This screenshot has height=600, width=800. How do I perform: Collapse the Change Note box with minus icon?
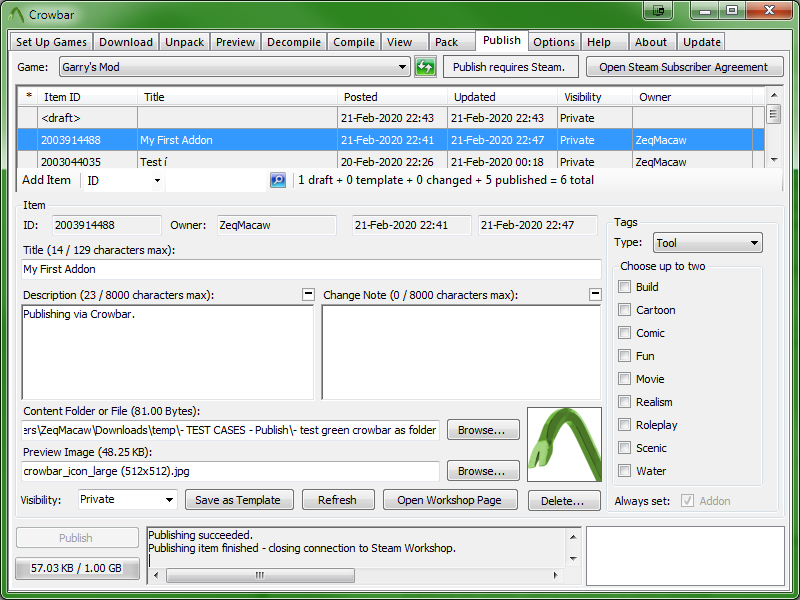595,294
